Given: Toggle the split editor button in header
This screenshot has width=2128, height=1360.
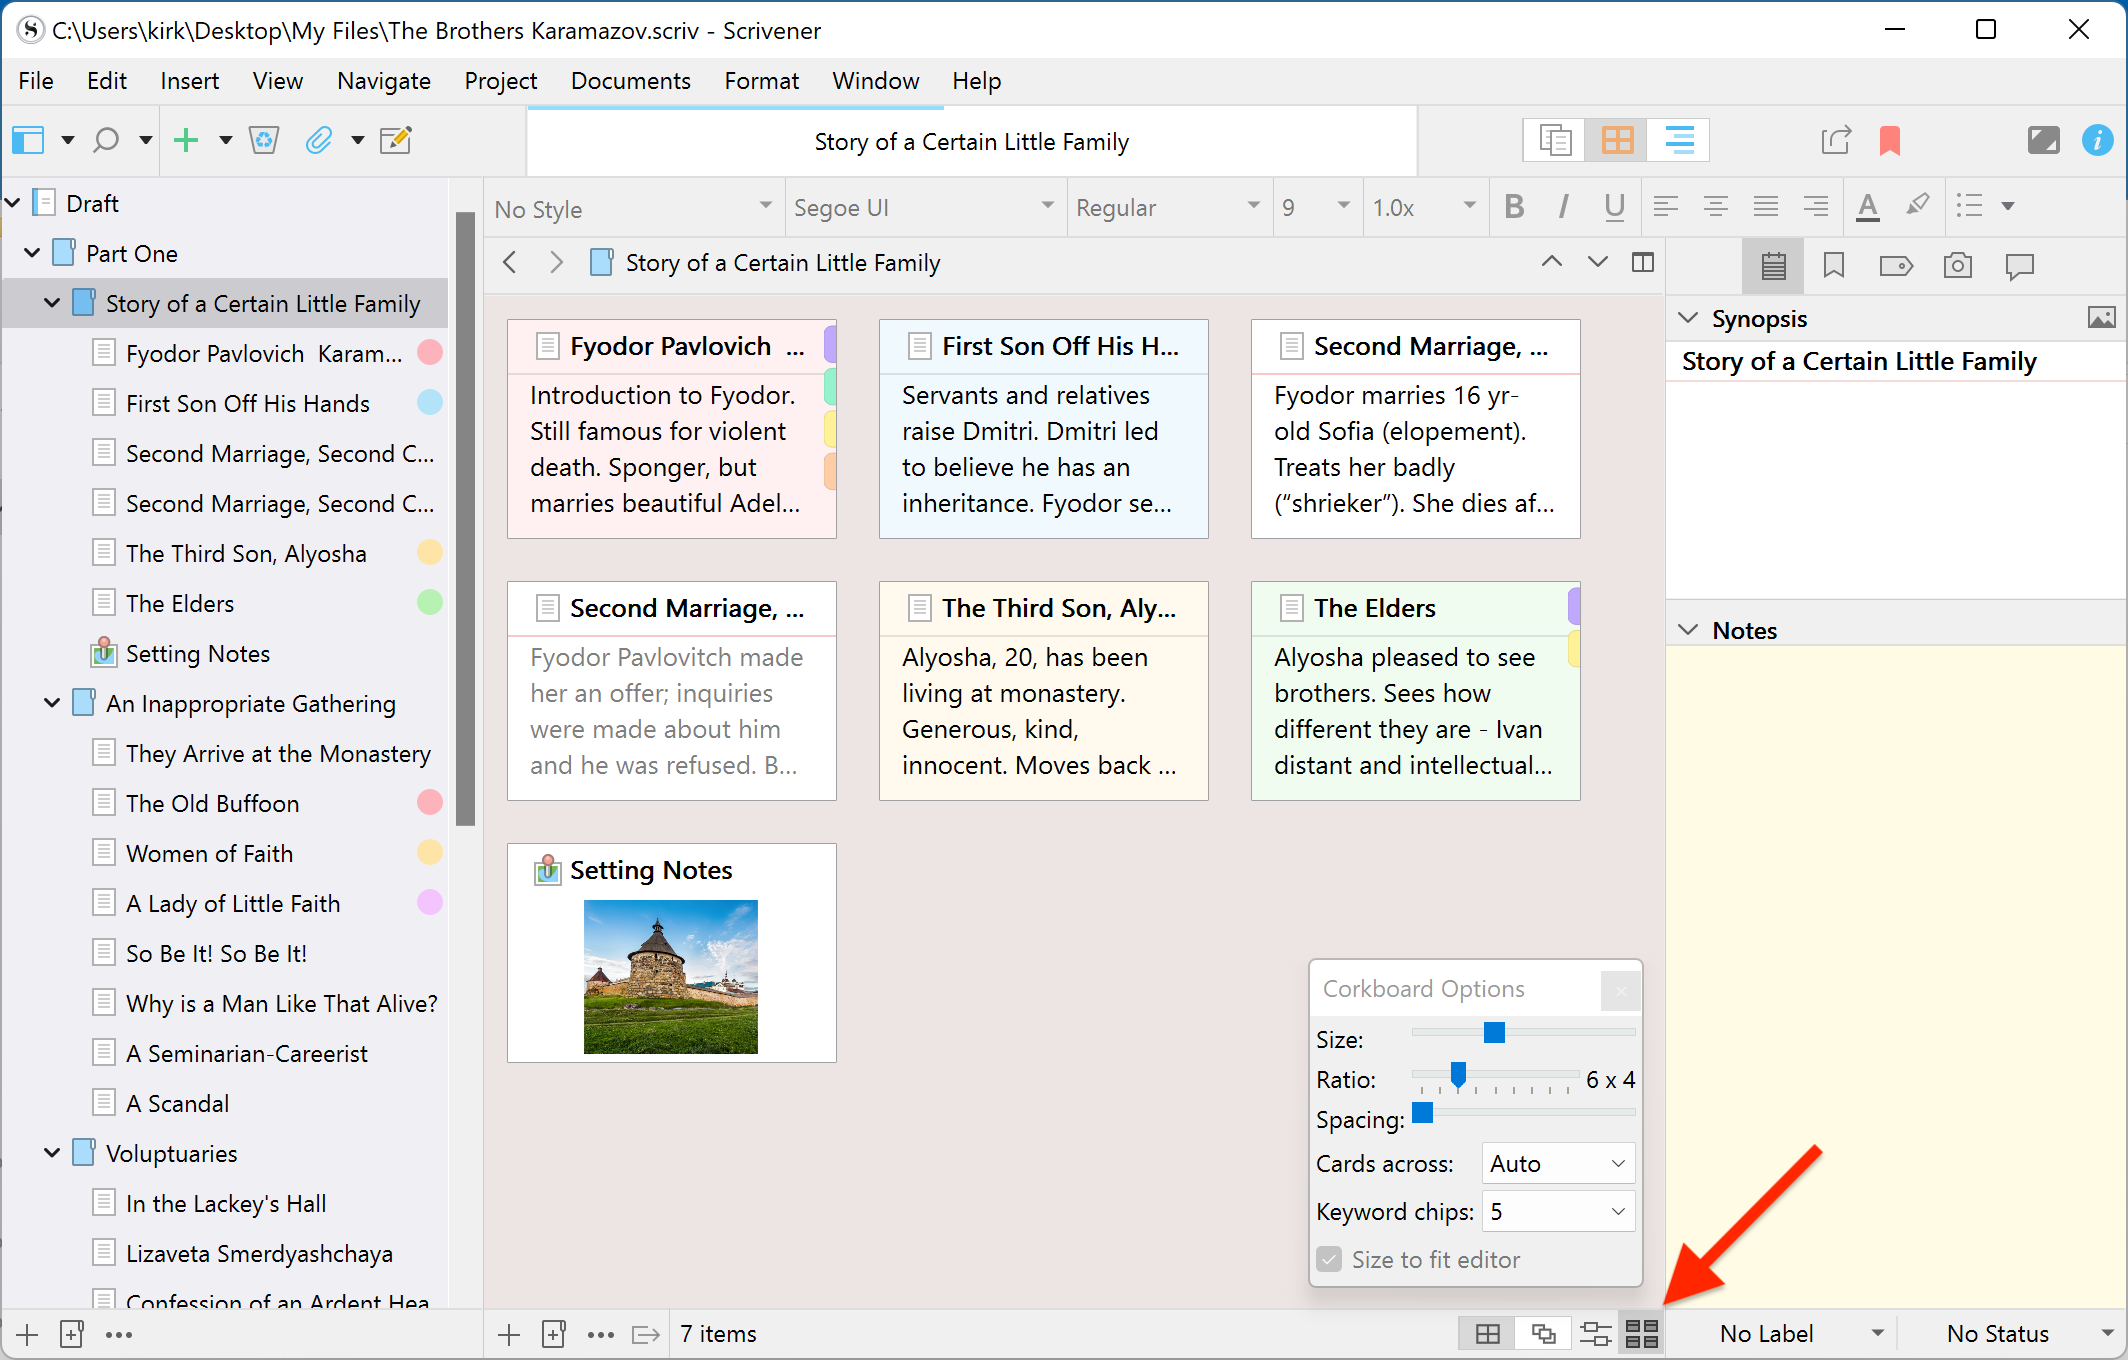Looking at the screenshot, I should [1643, 262].
